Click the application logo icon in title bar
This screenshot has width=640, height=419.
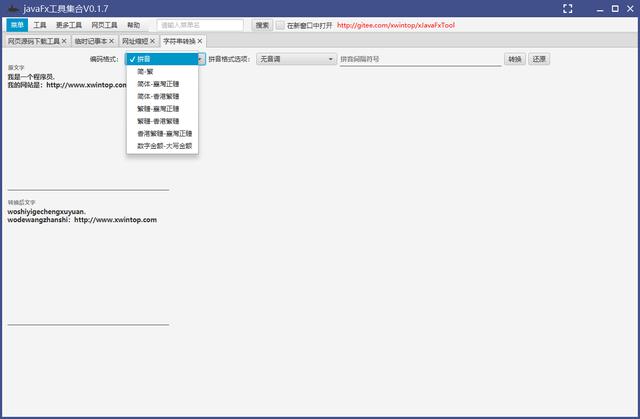13,9
